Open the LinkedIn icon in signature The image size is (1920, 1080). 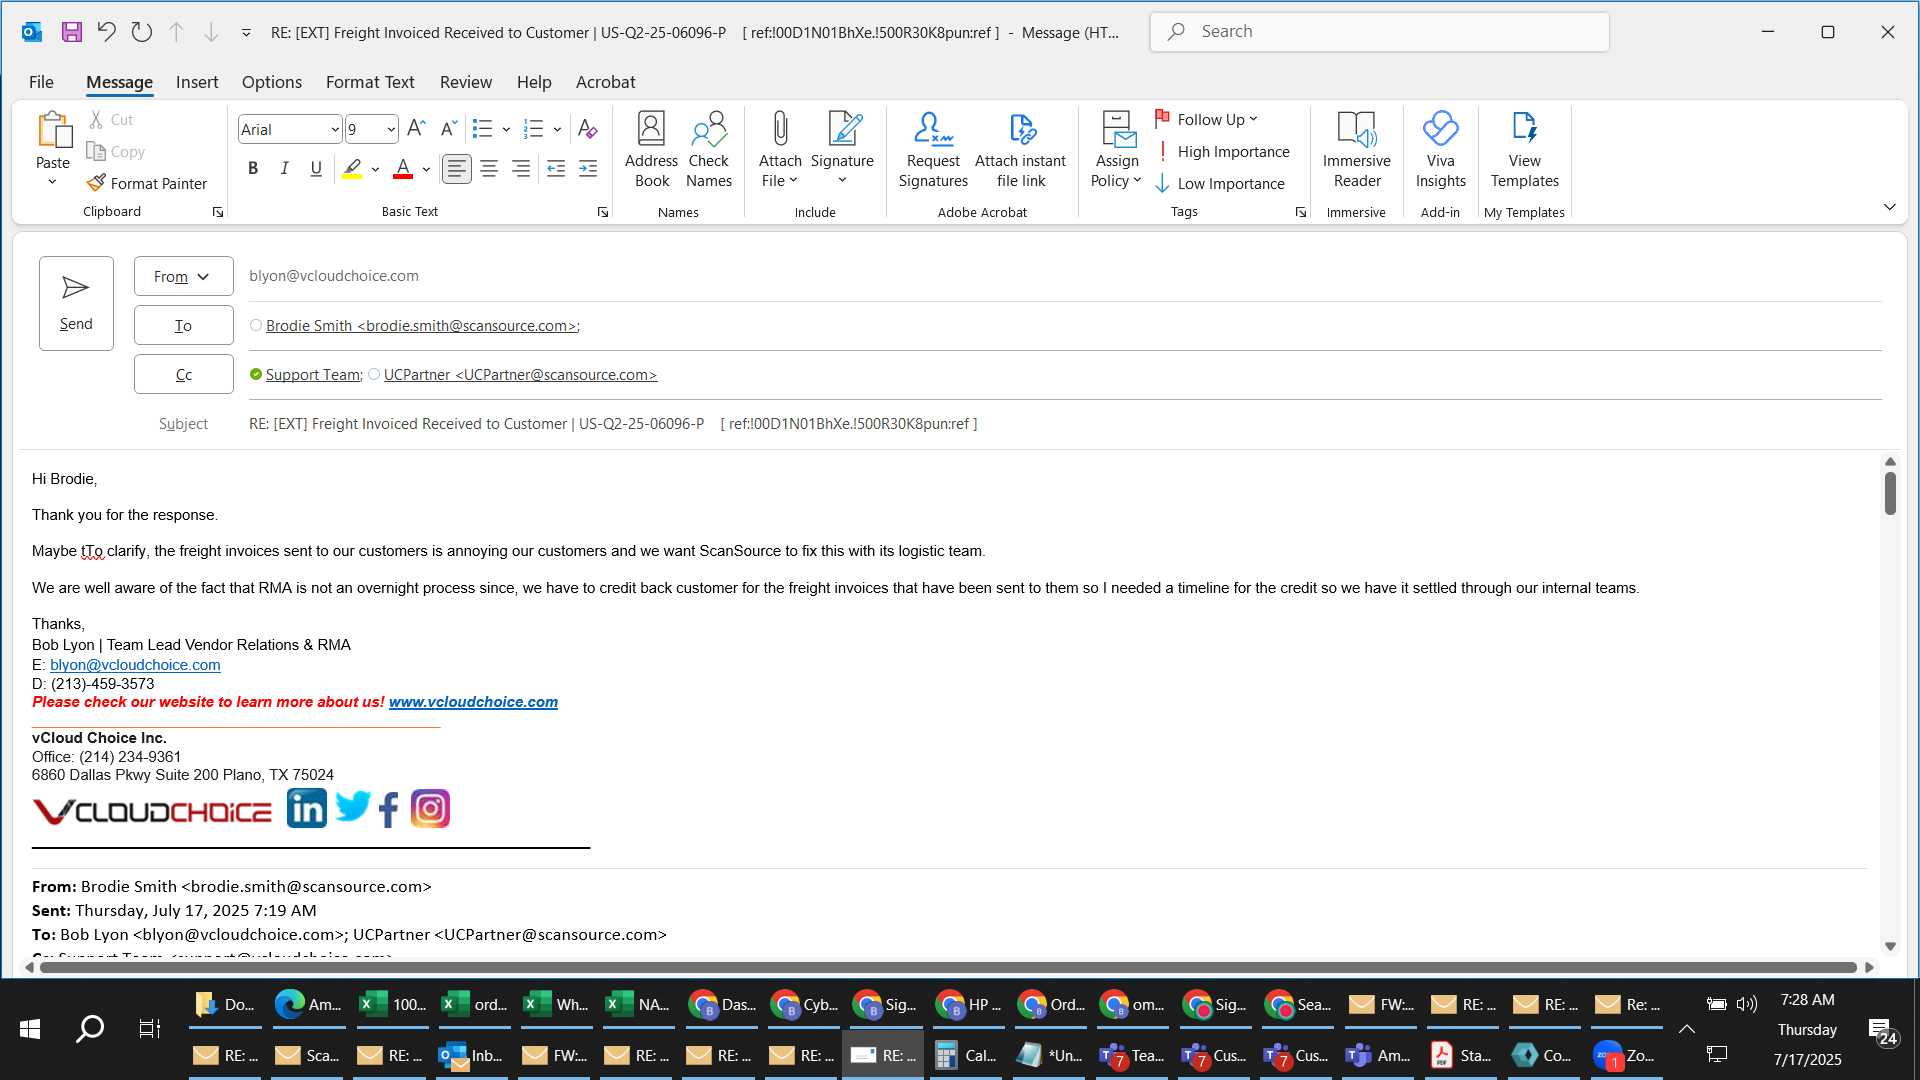[x=306, y=808]
